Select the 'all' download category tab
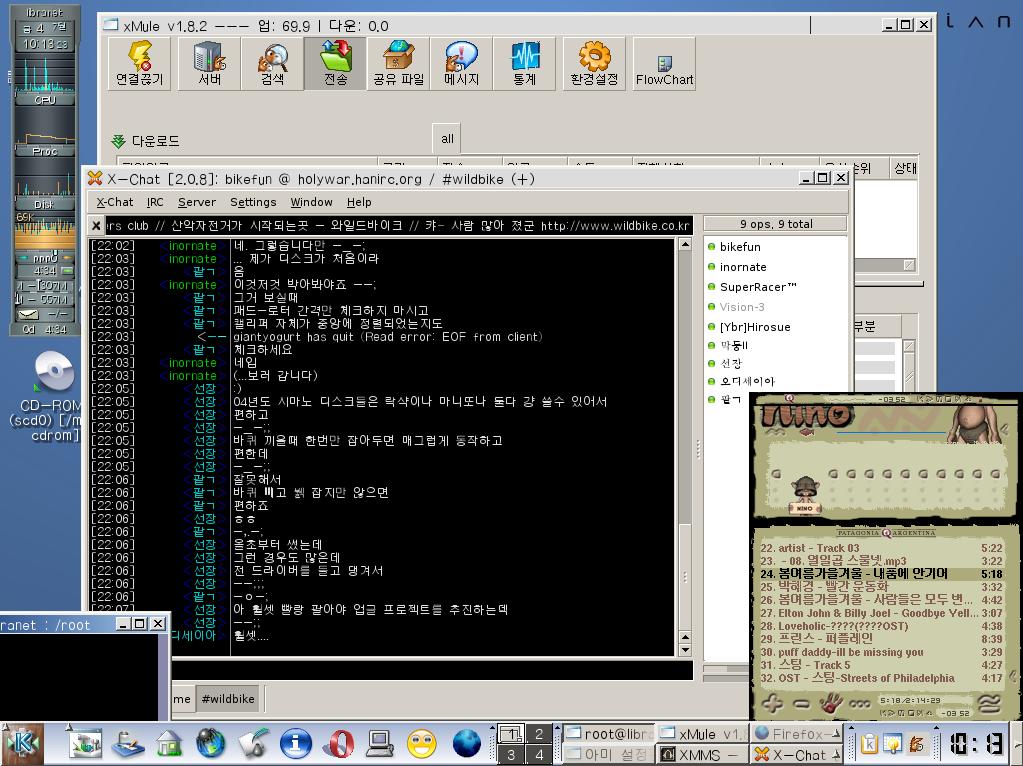 point(447,138)
